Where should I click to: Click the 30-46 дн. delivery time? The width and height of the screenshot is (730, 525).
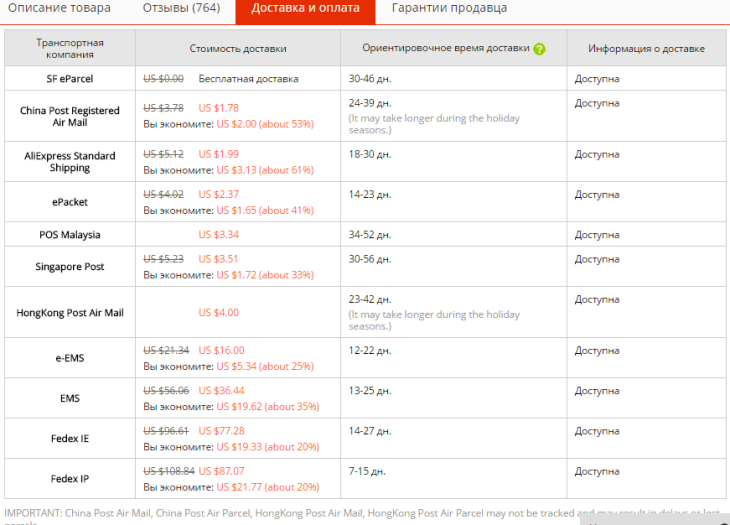[x=370, y=79]
